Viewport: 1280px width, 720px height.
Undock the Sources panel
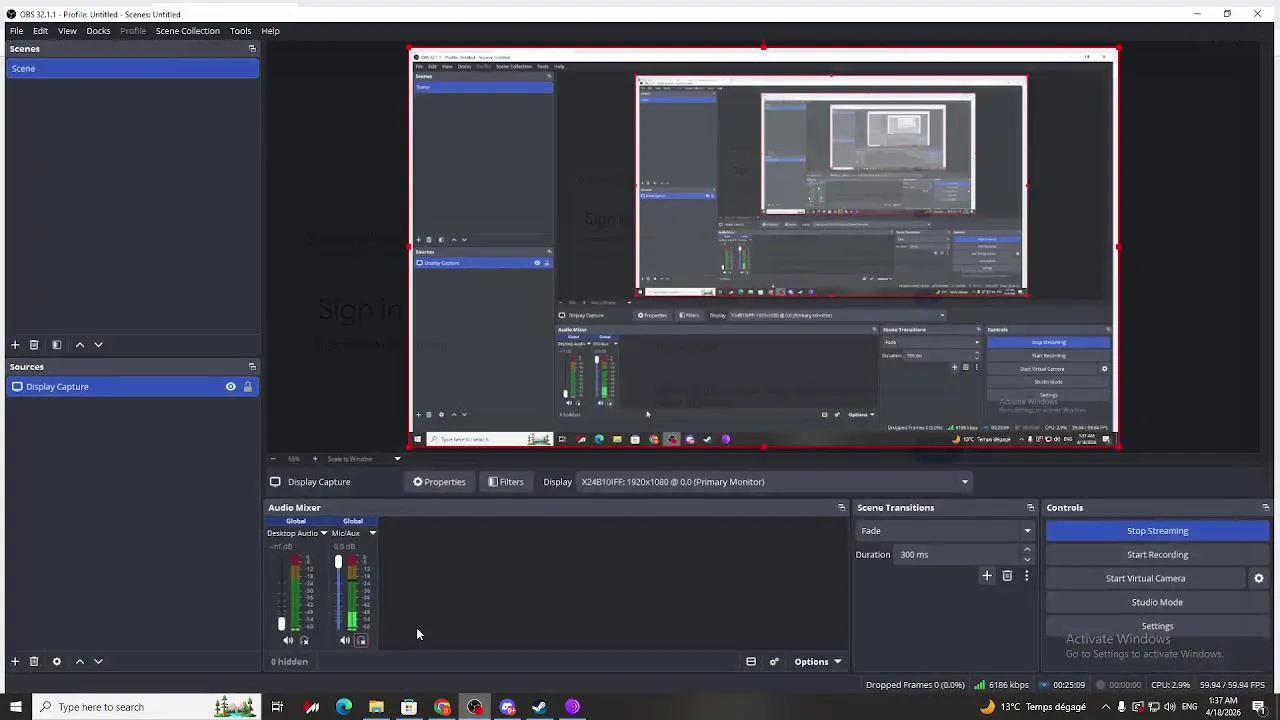click(x=252, y=367)
